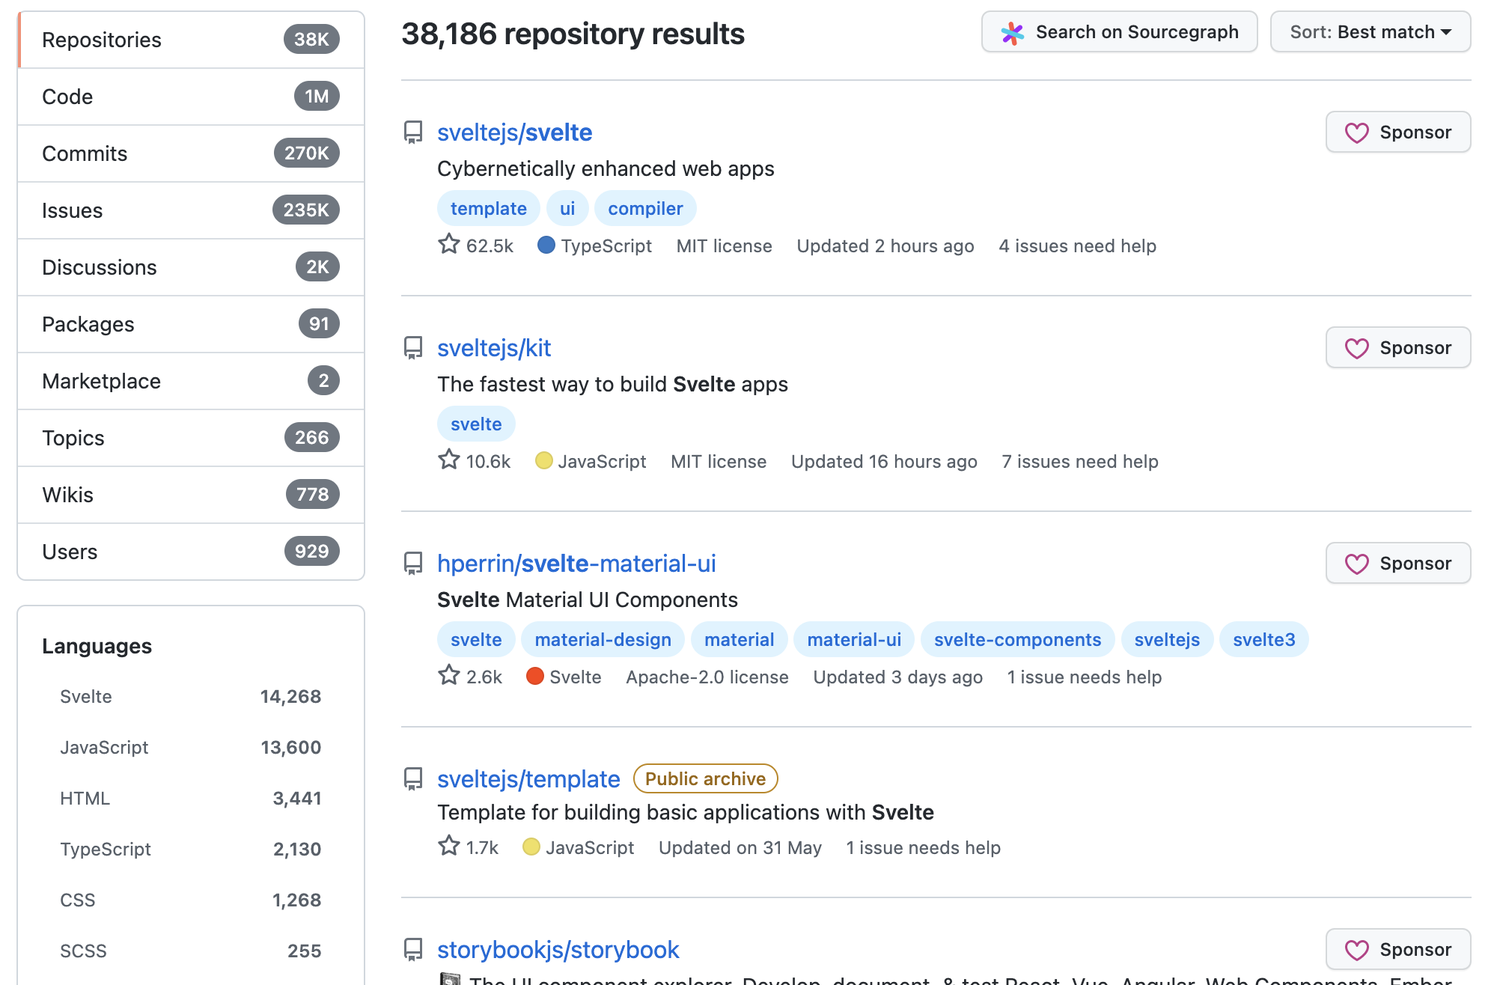Click star icon beside 2.6k count

[449, 676]
